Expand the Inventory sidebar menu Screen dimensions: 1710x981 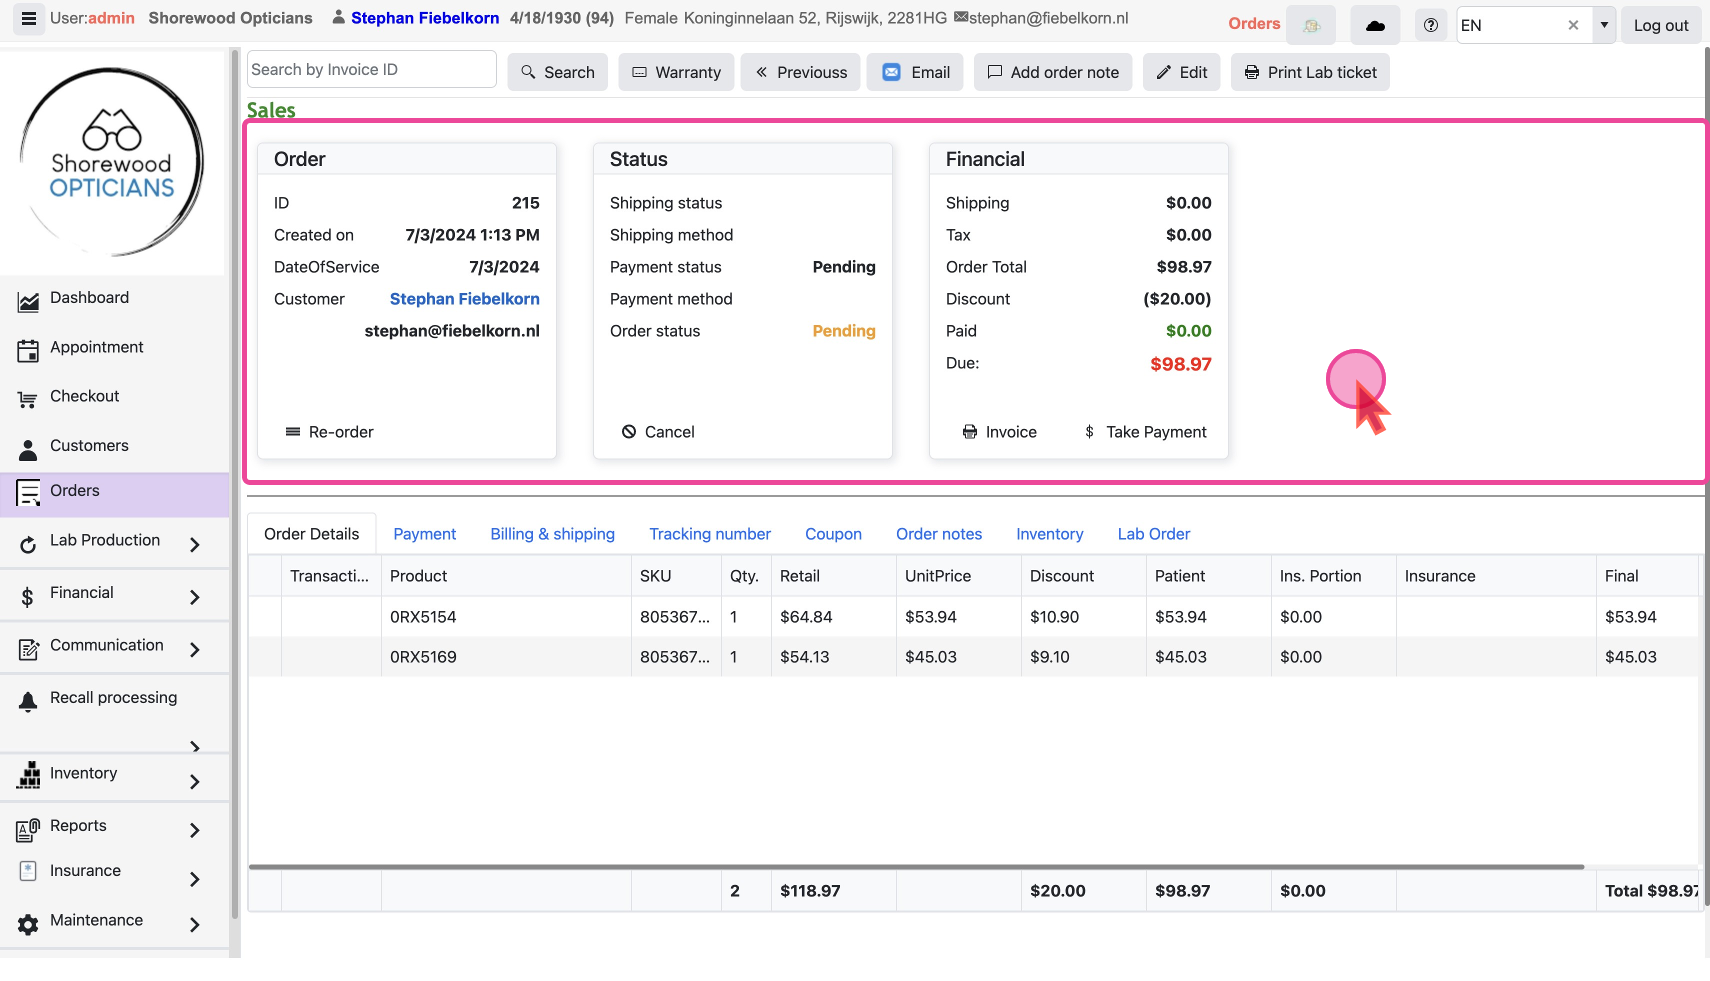(194, 781)
